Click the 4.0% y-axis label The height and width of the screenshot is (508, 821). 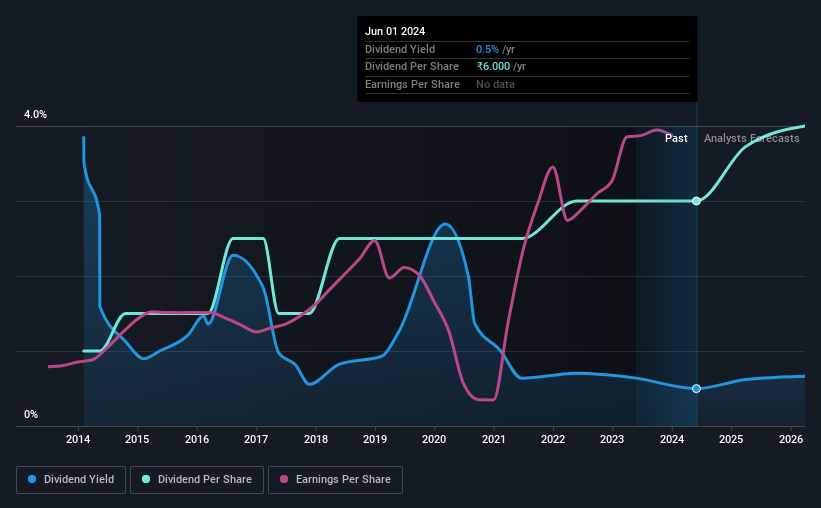coord(35,115)
